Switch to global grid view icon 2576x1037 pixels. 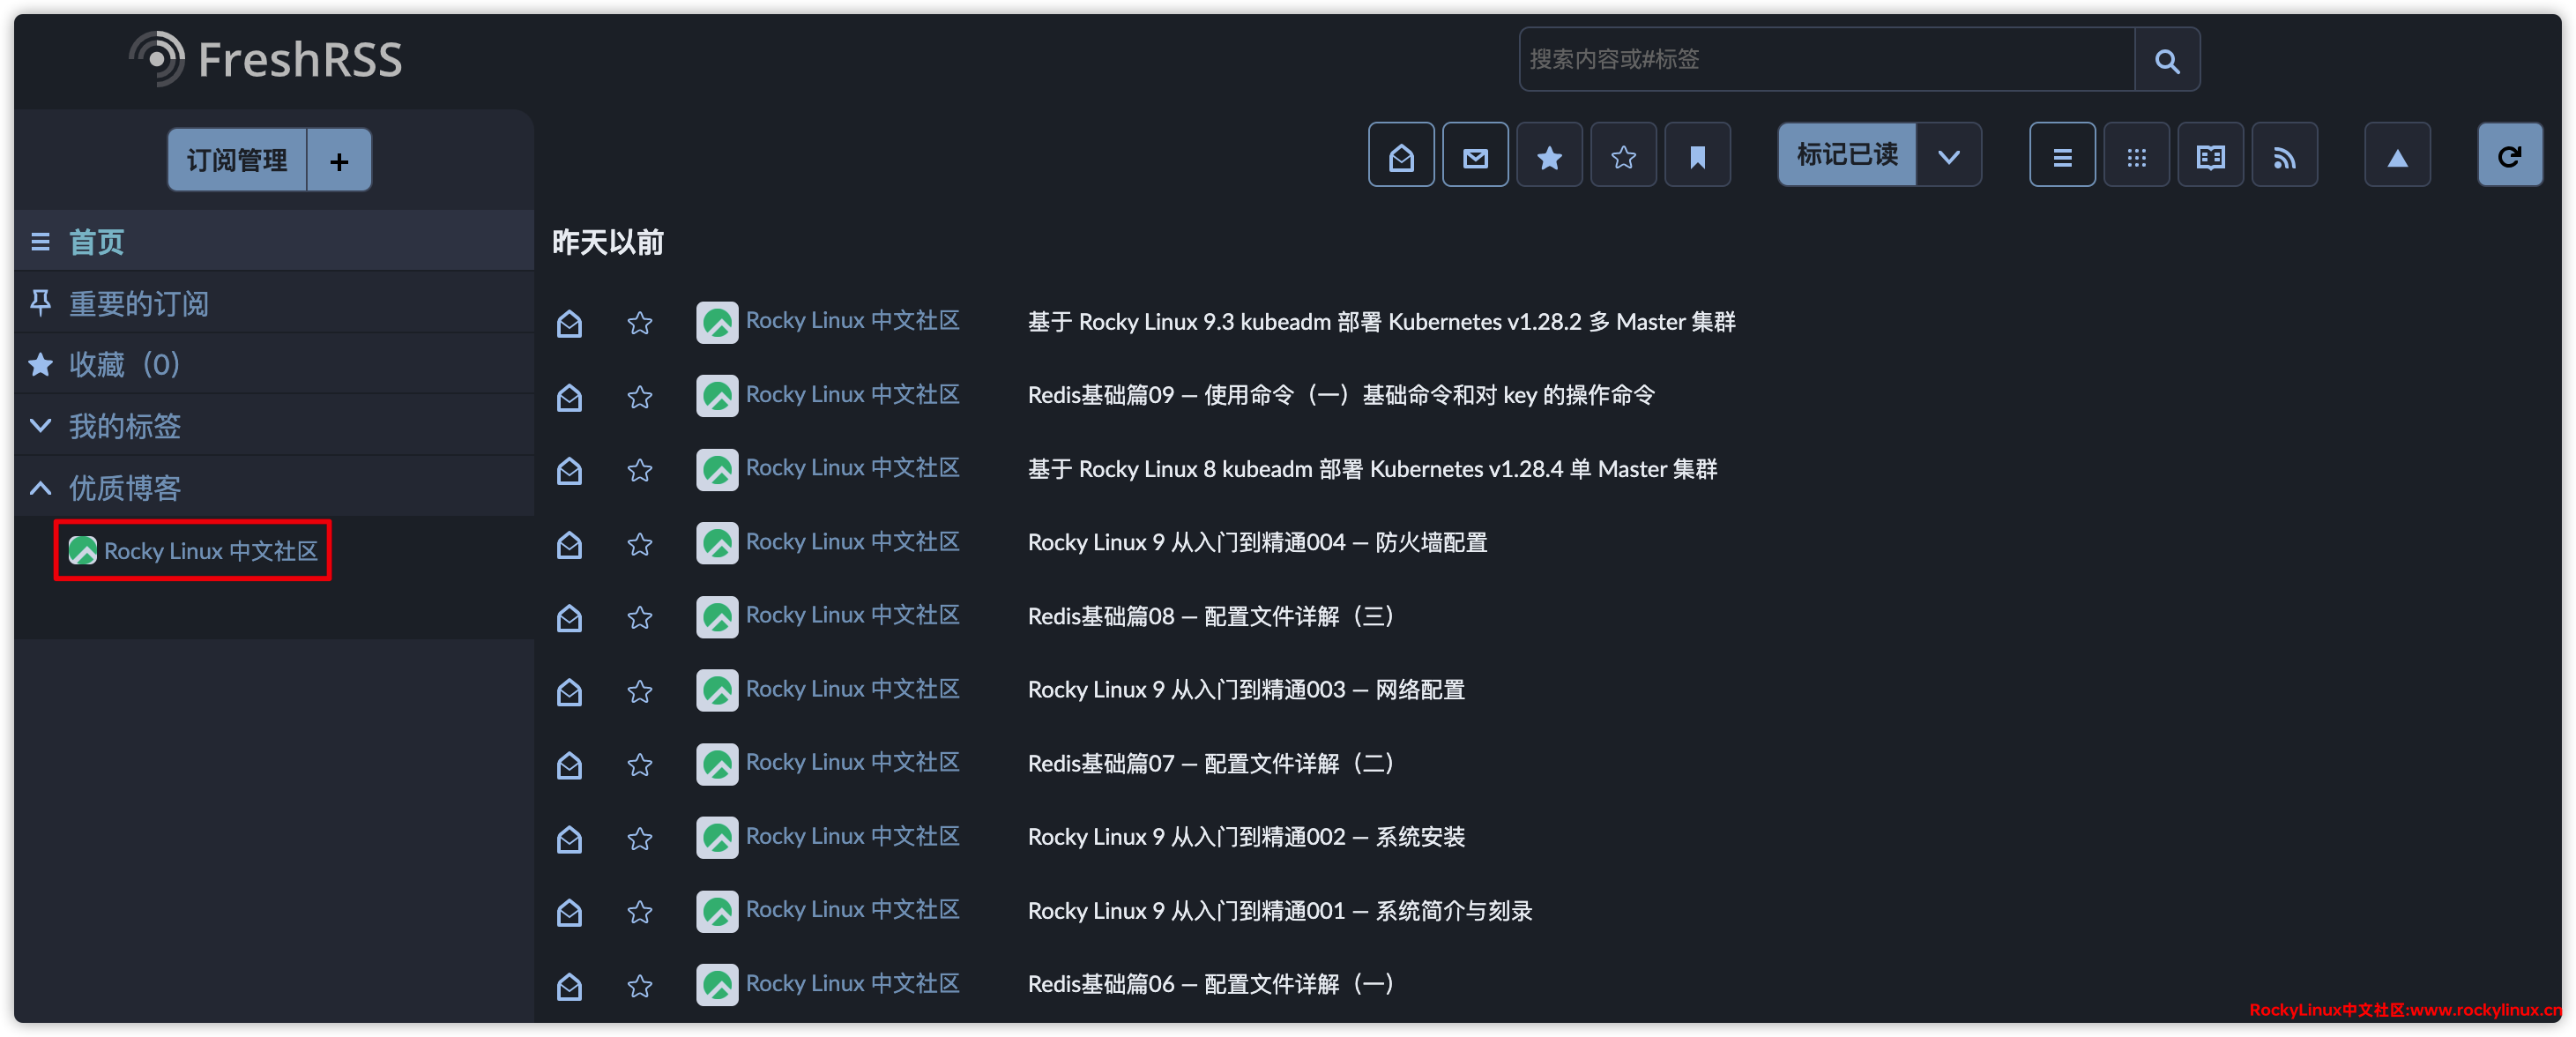click(x=2136, y=156)
